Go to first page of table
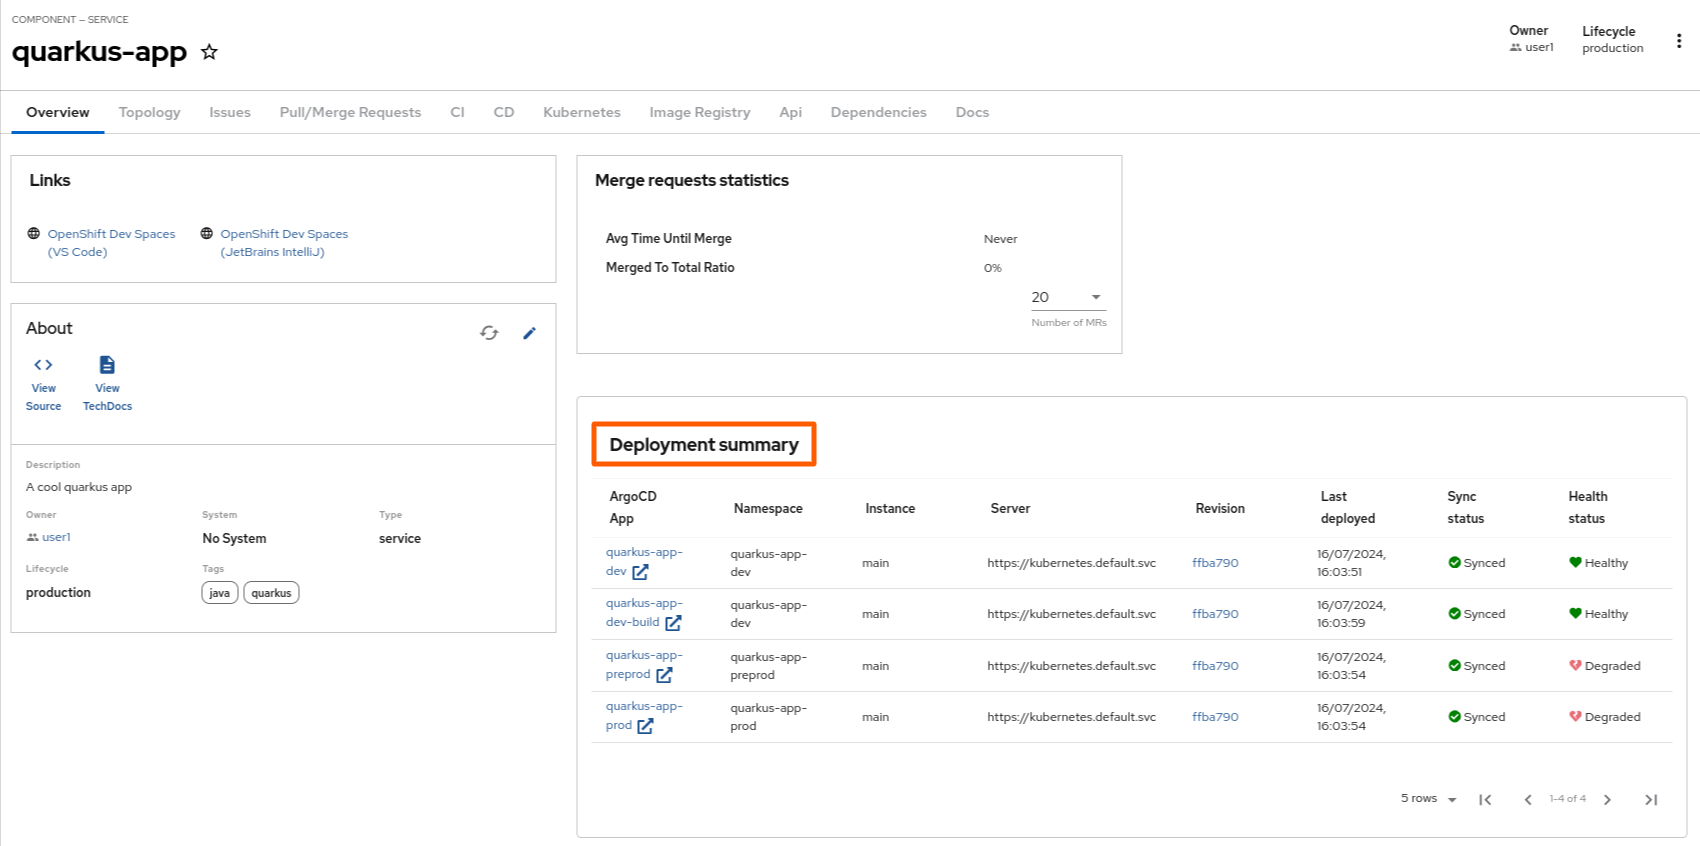Screen dimensions: 1700x846 pyautogui.click(x=1485, y=799)
